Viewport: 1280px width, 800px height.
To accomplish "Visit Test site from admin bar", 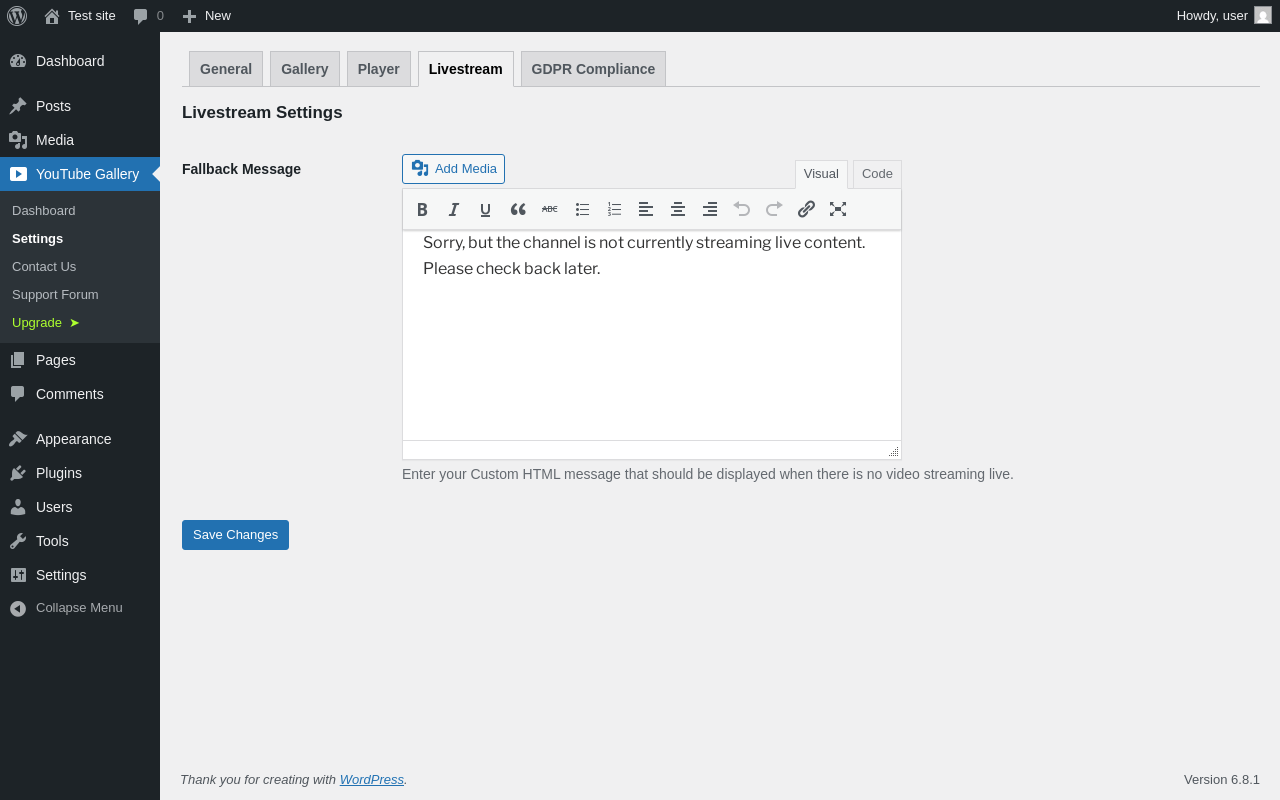I will coord(80,16).
